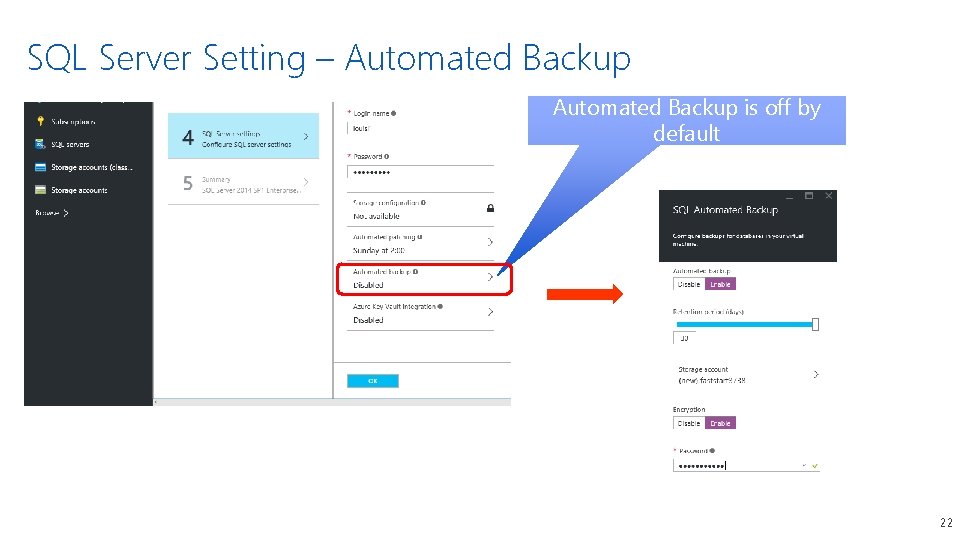Image resolution: width=960 pixels, height=540 pixels.
Task: Click the 'SQL Automated Backup' blade title
Action: pyautogui.click(x=725, y=209)
